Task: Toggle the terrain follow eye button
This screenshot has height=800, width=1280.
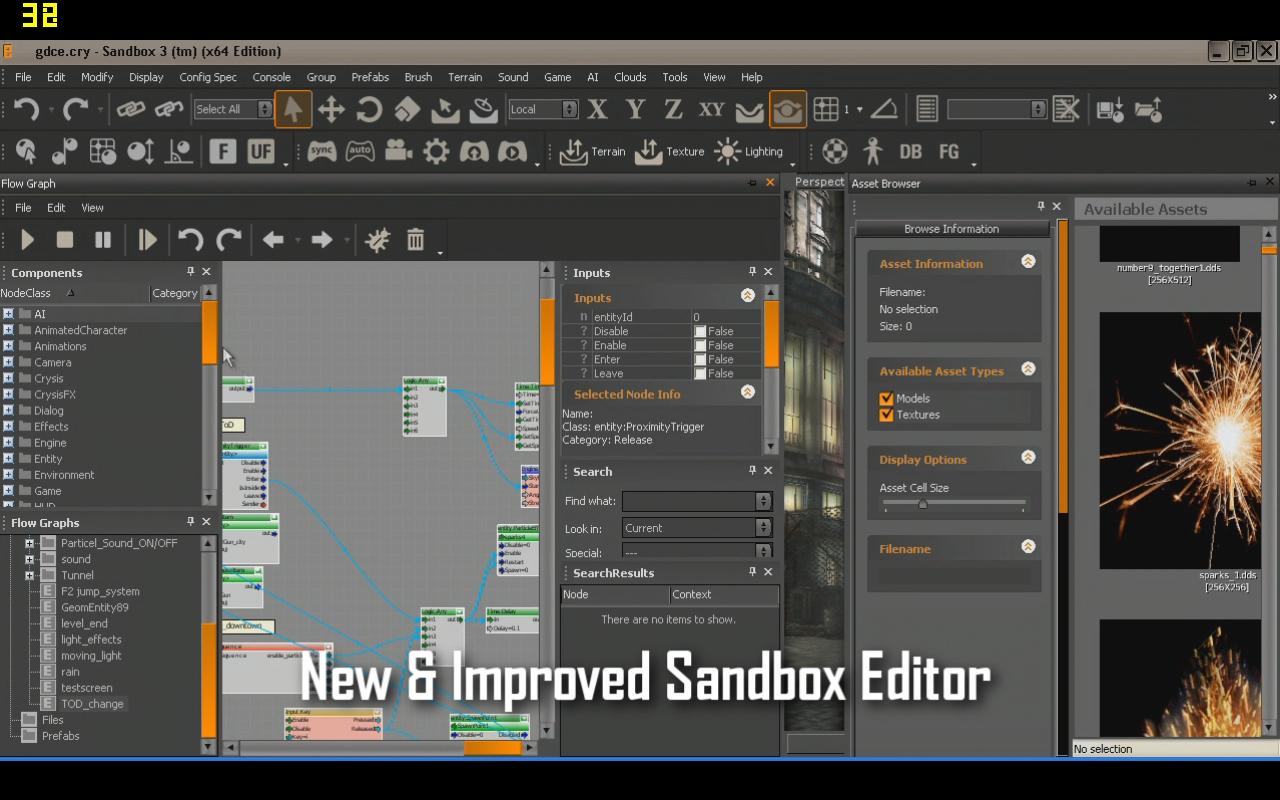Action: pyautogui.click(x=787, y=109)
